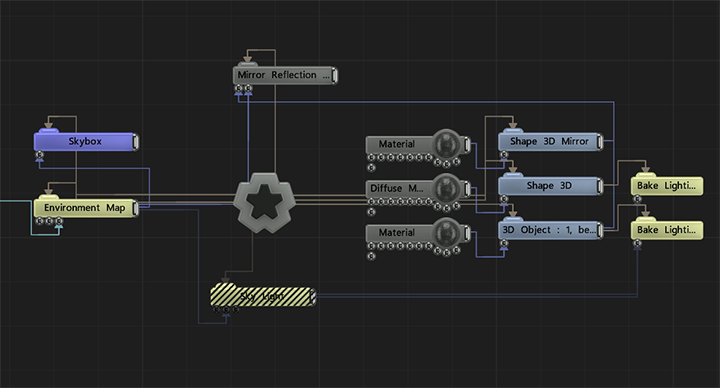
Task: Click the Diffuse Material sphere preview
Action: (x=445, y=188)
